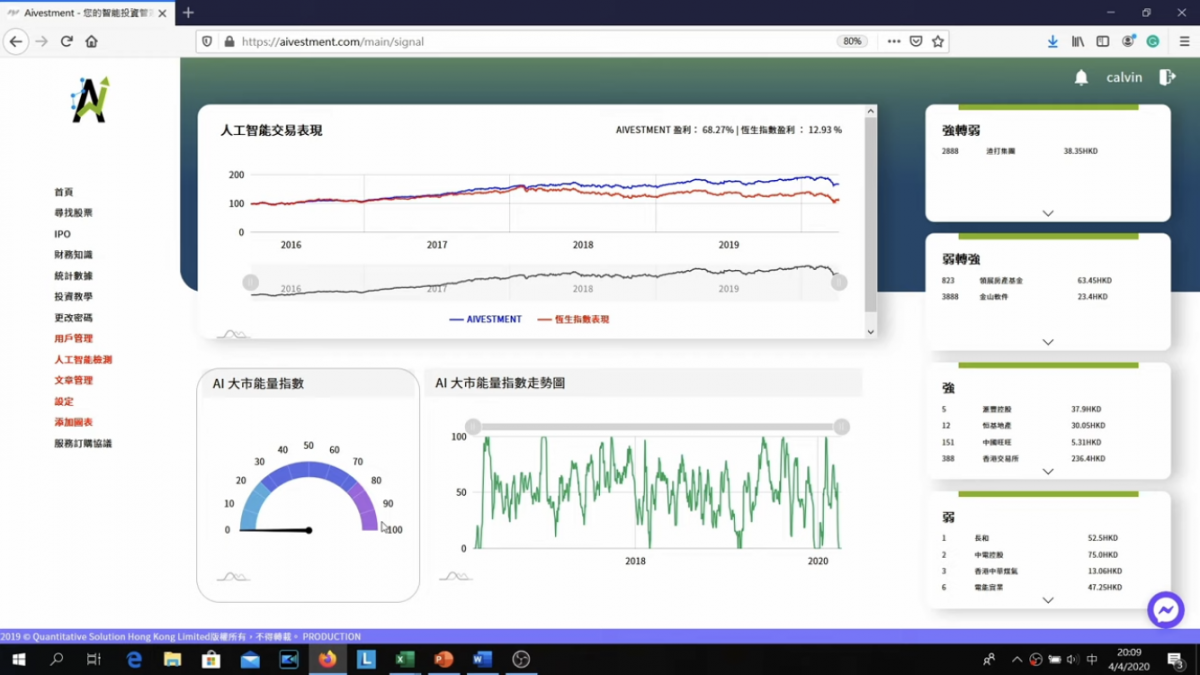Open Firefox downloads arrow
The height and width of the screenshot is (675, 1200).
(x=1052, y=42)
